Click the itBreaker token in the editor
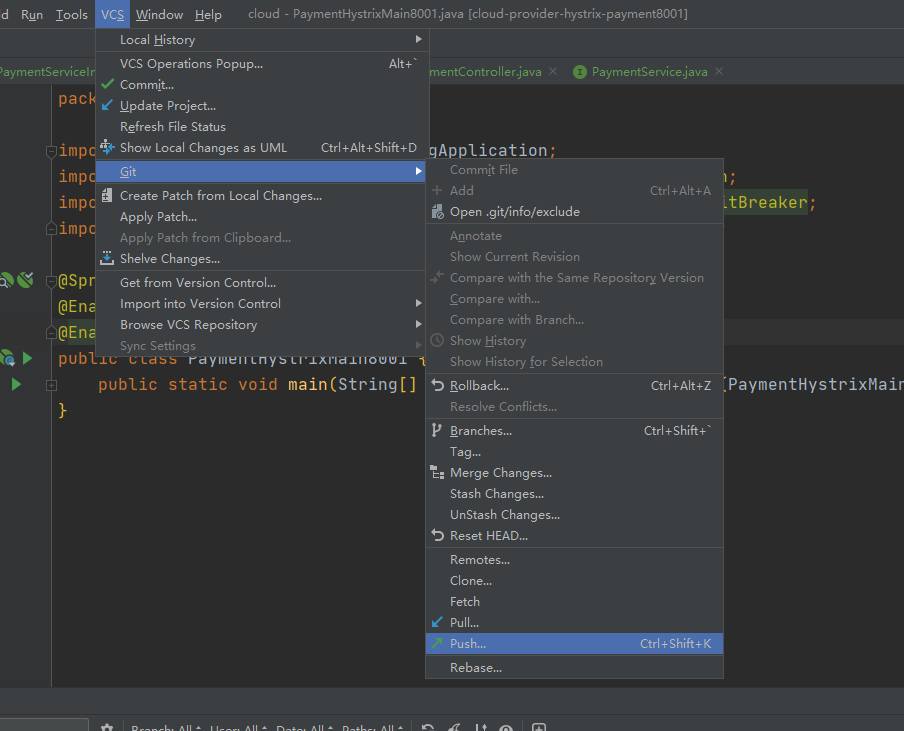The image size is (904, 731). [x=766, y=202]
